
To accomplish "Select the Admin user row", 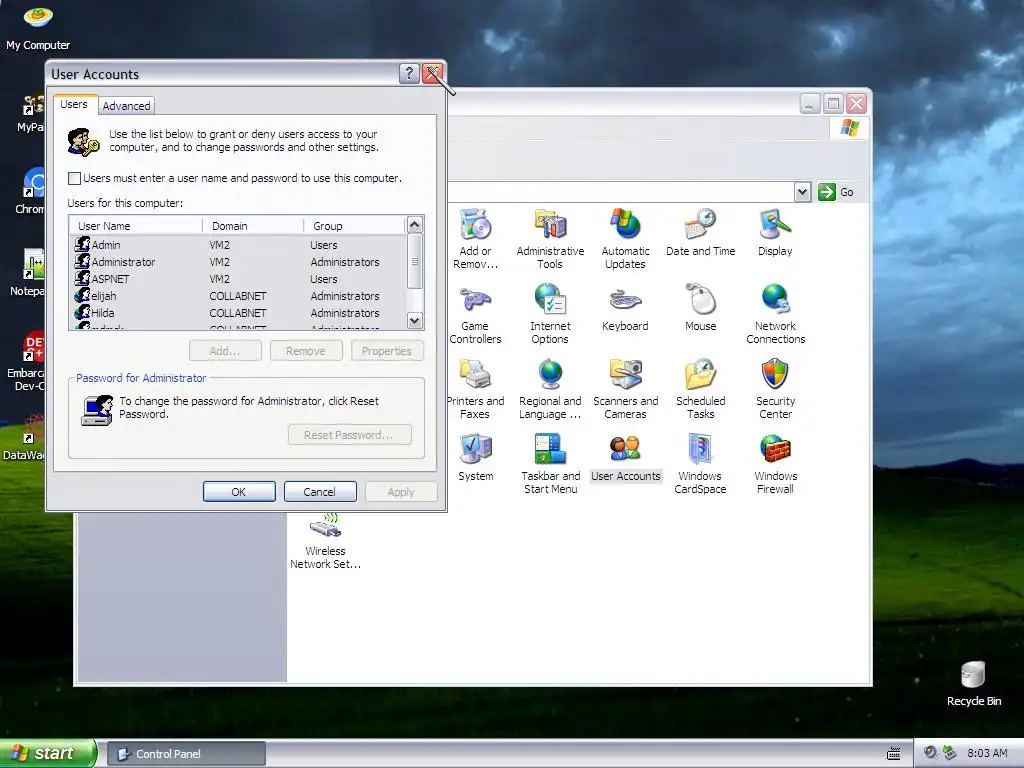I will click(x=238, y=245).
